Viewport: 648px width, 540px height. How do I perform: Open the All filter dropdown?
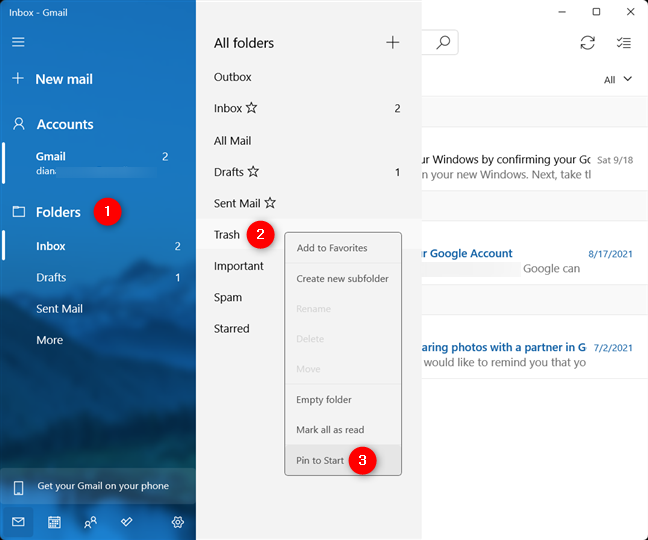618,79
